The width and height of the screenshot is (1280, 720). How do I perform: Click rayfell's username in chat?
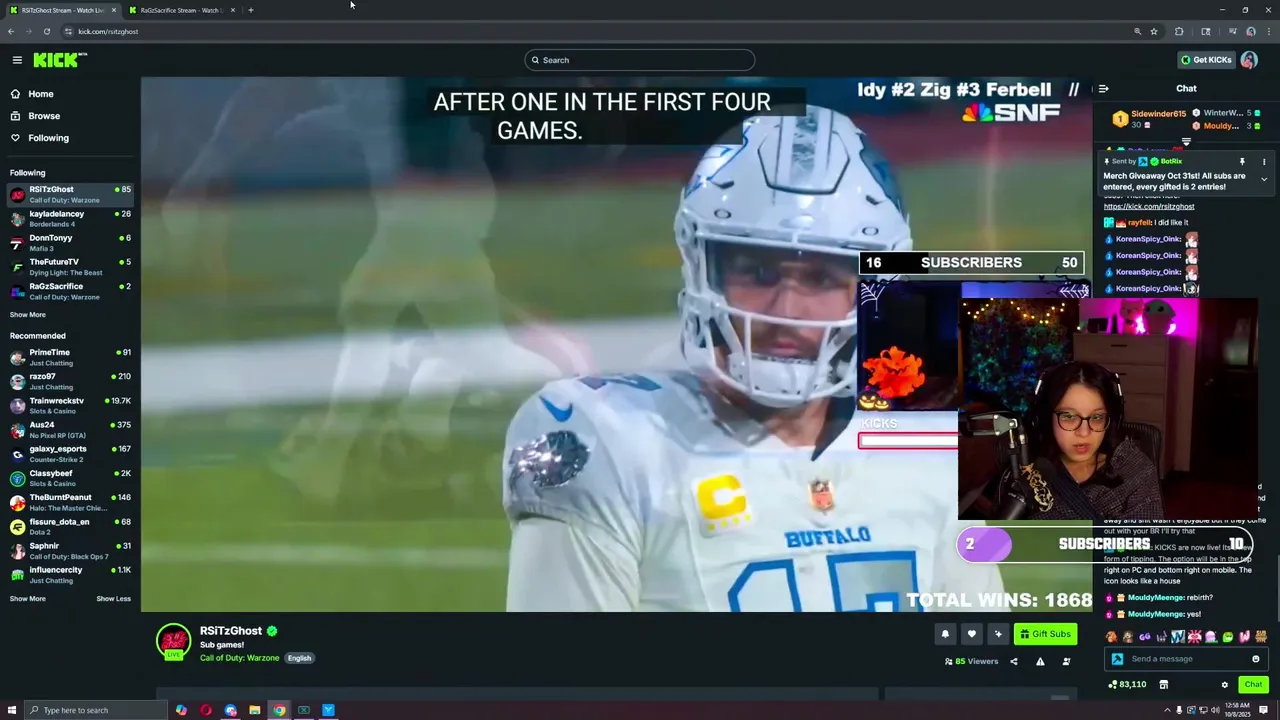point(1142,223)
